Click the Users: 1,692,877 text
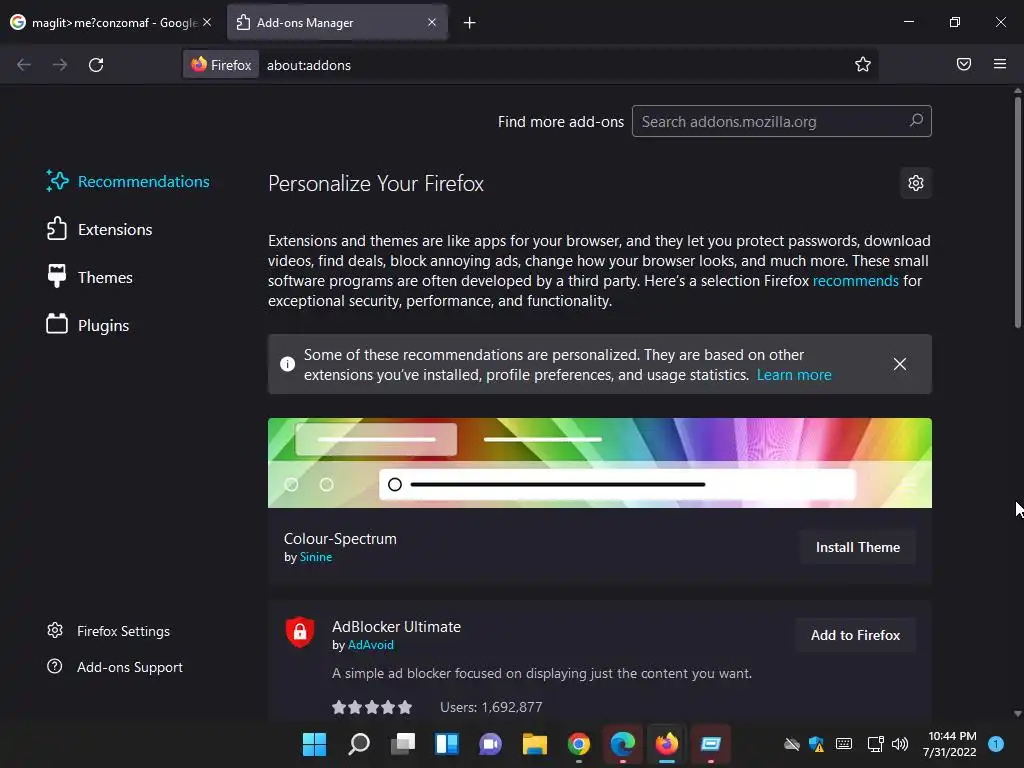Viewport: 1024px width, 768px height. tap(491, 707)
